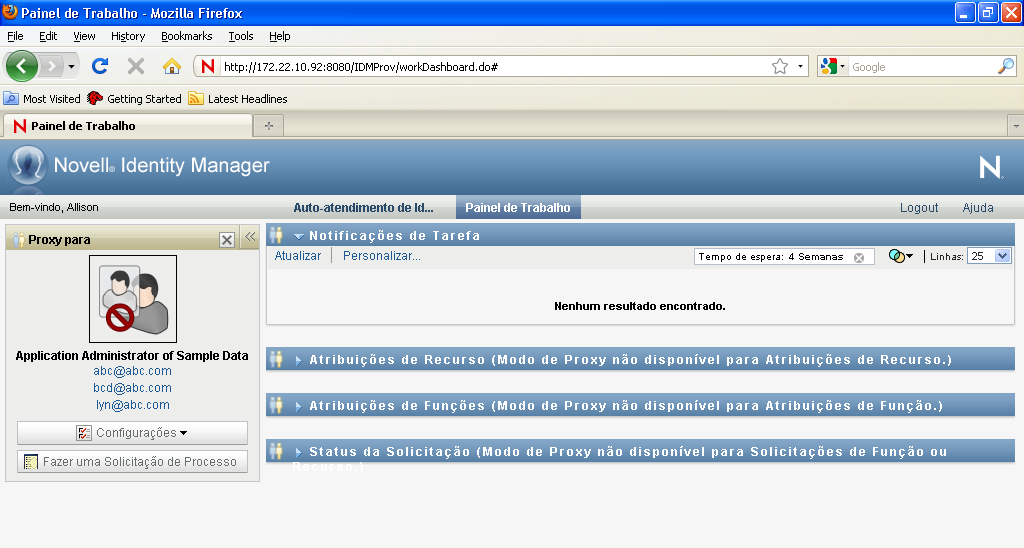Click 'Nenhum resultado encontrado.' text

(640, 306)
